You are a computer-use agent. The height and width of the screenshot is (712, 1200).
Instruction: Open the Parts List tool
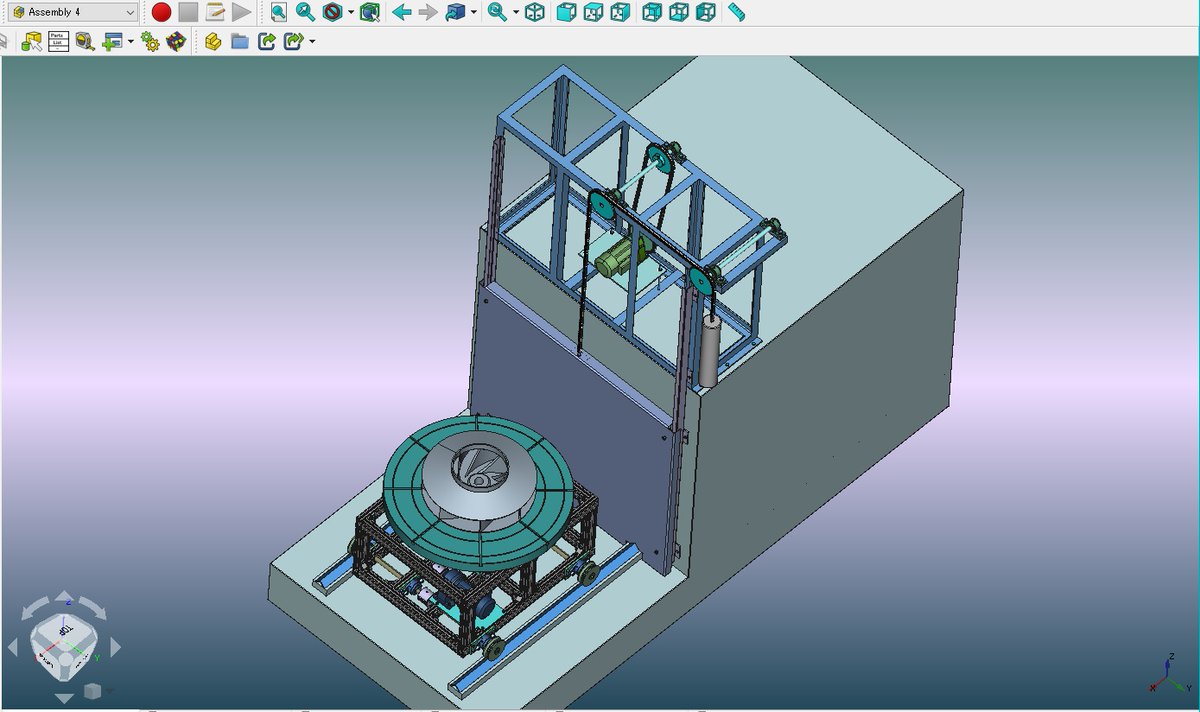(58, 41)
